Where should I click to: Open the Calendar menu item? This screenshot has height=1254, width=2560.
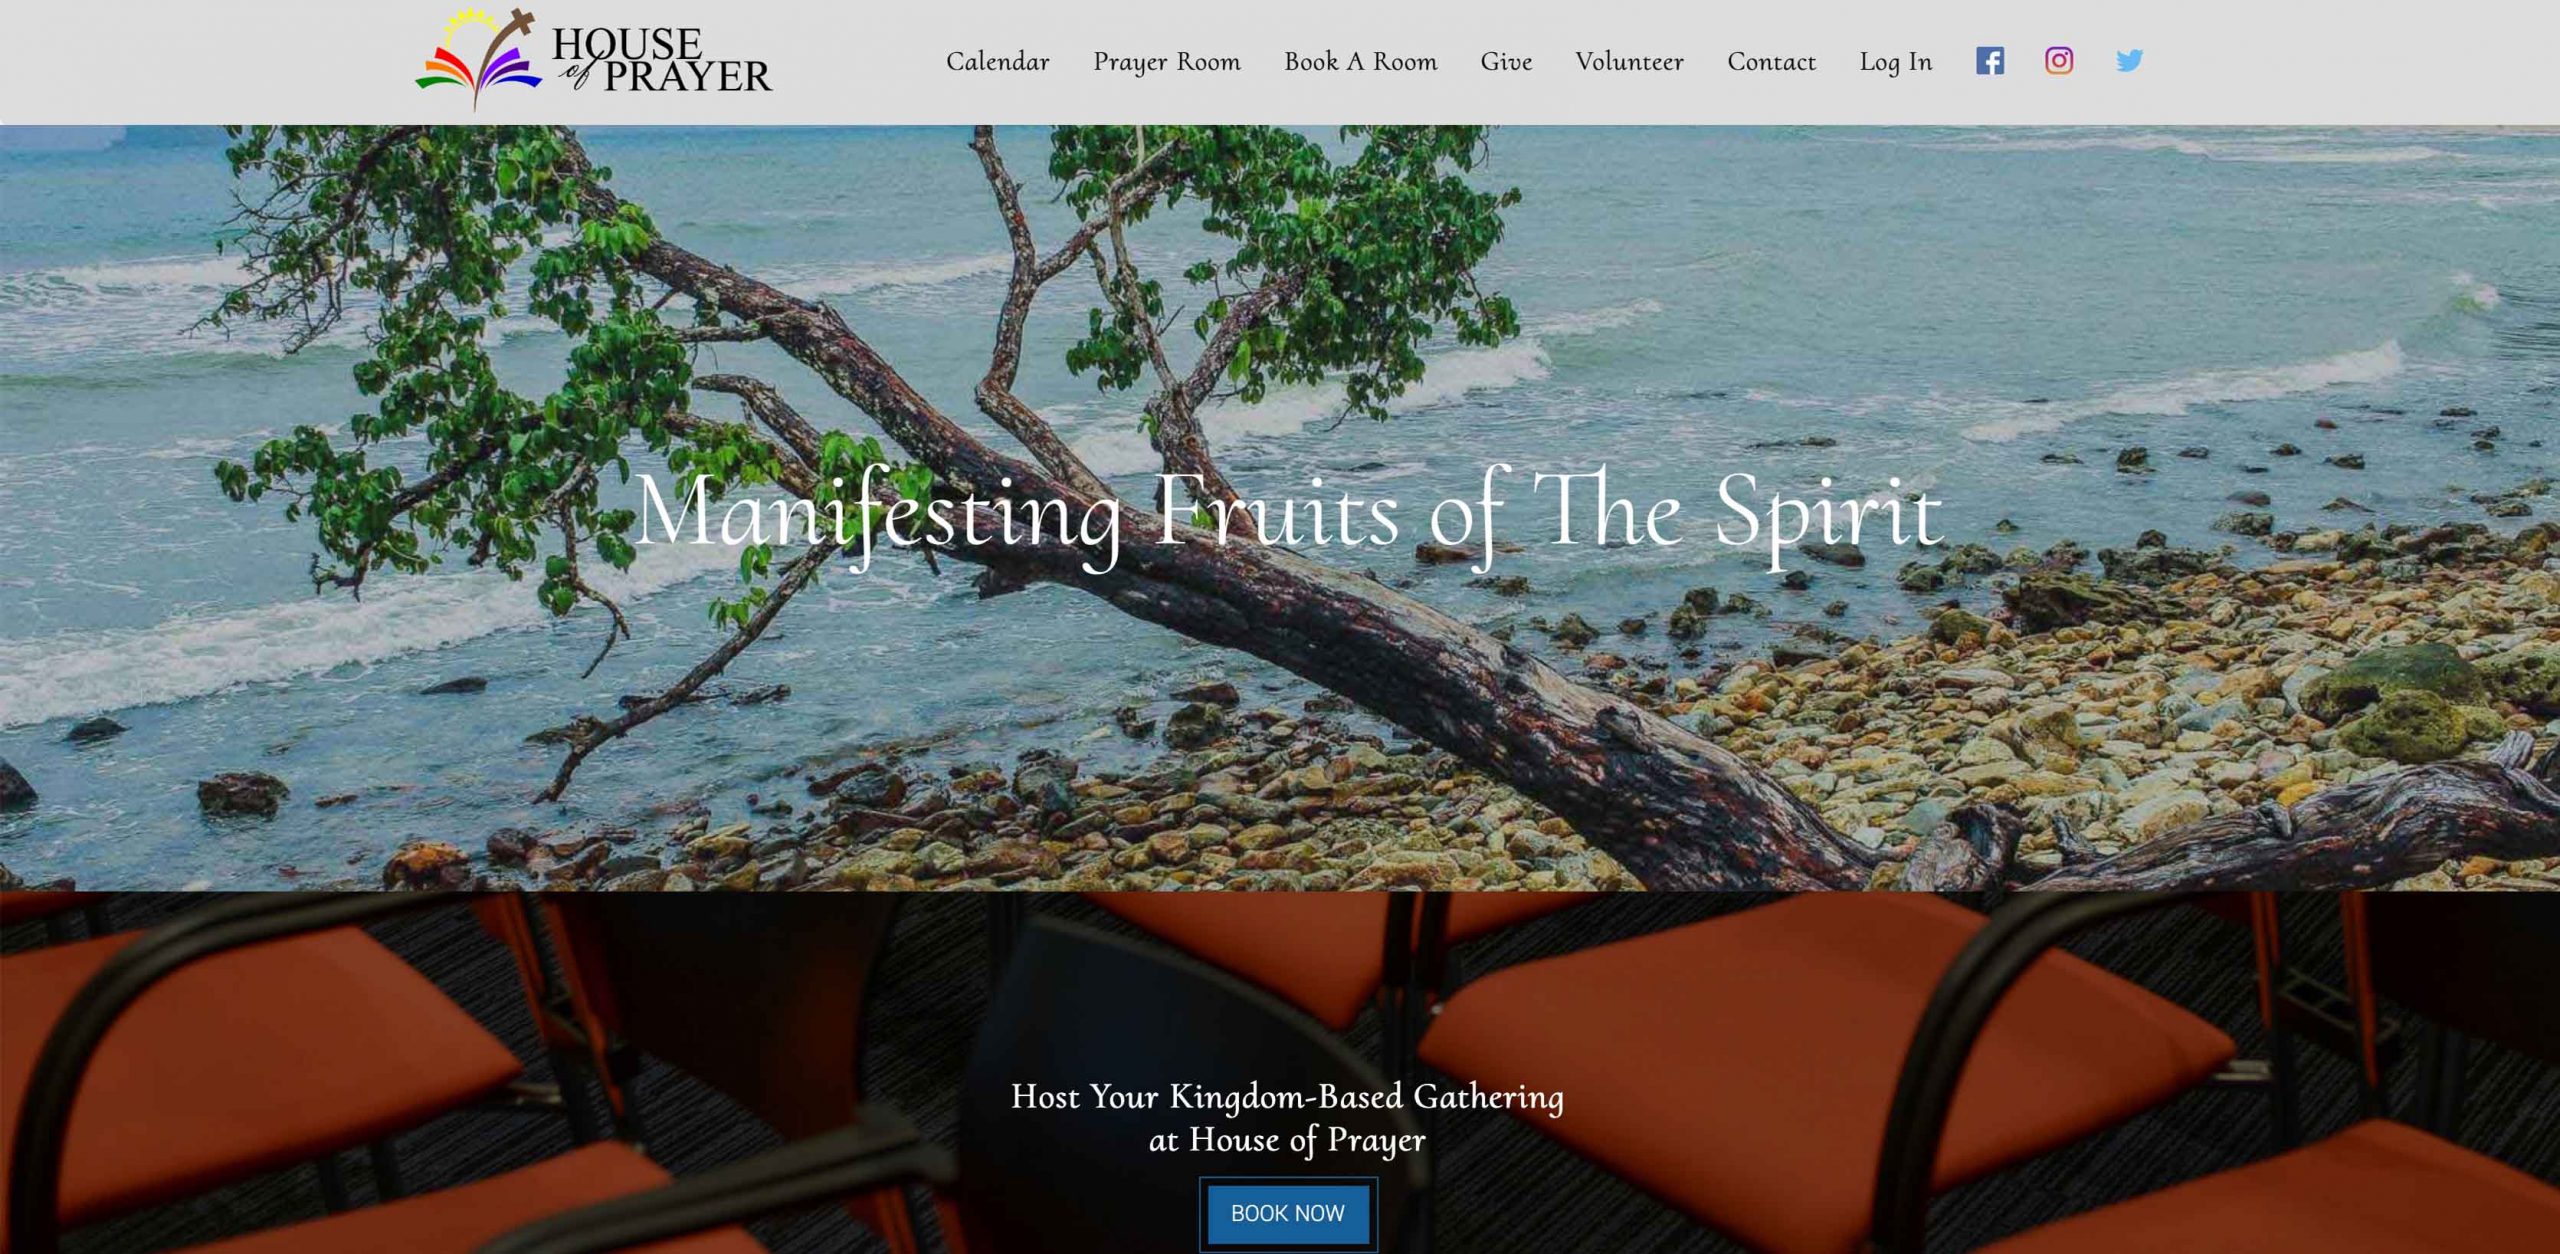tap(997, 62)
